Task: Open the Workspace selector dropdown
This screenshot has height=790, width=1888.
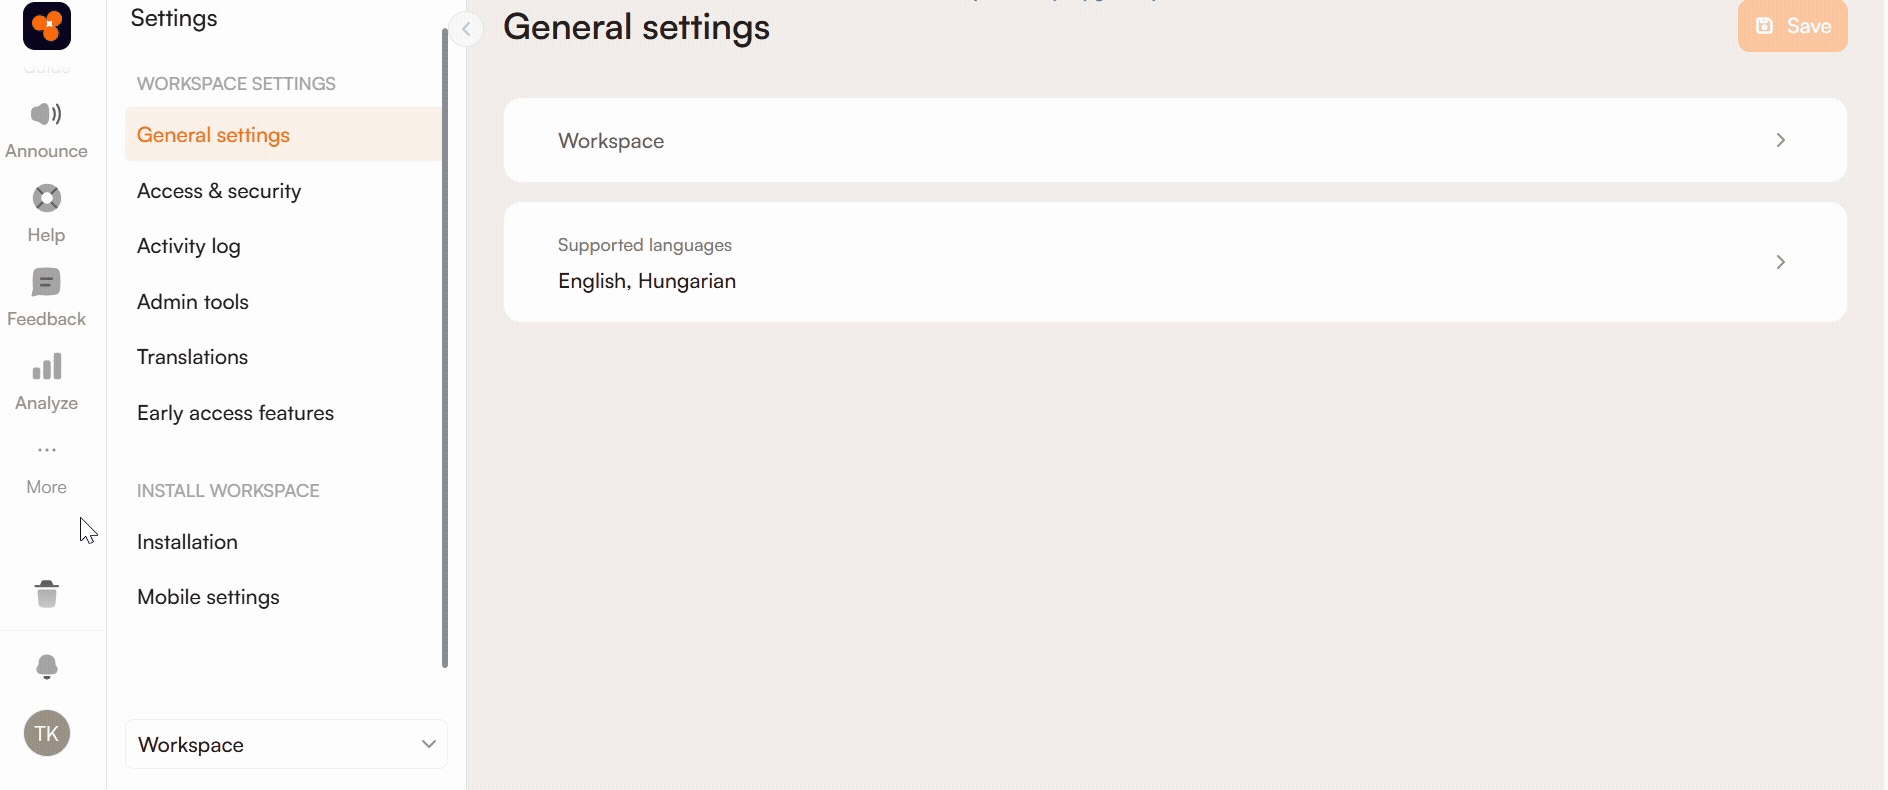Action: point(286,744)
